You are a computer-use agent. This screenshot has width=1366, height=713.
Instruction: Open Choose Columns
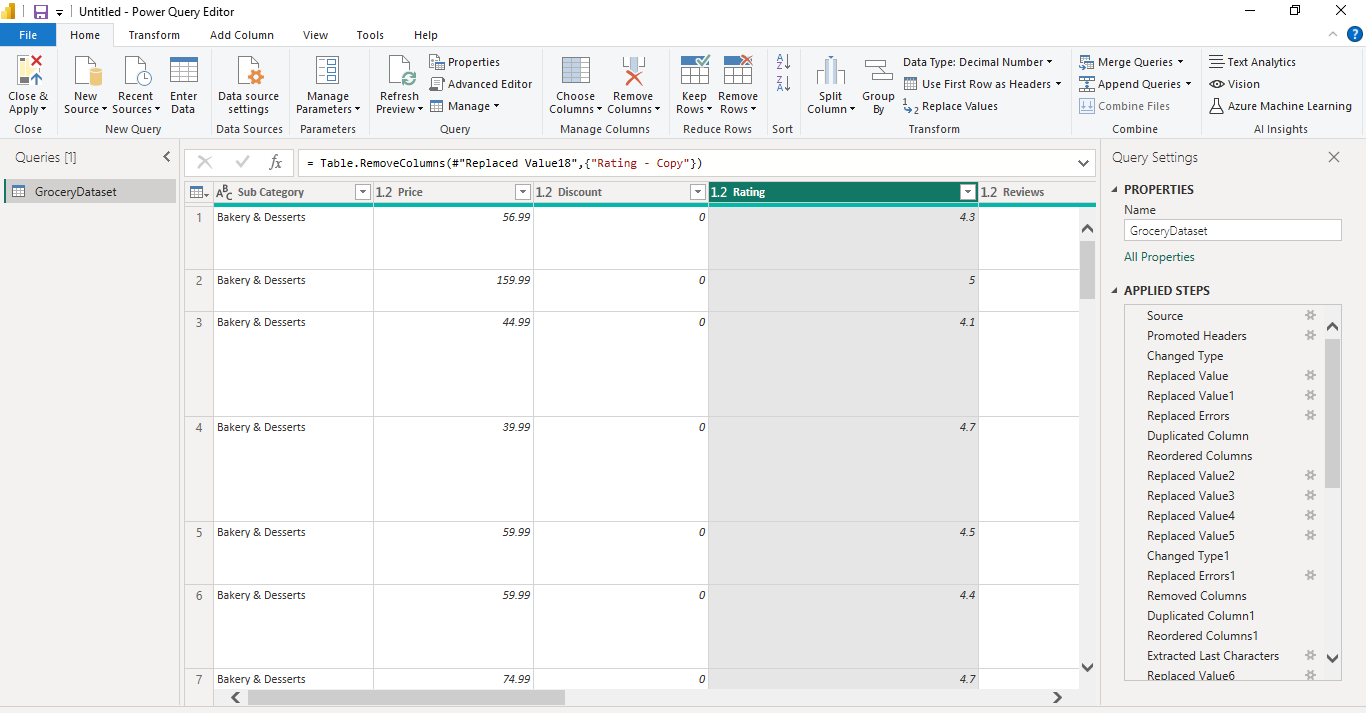[575, 85]
